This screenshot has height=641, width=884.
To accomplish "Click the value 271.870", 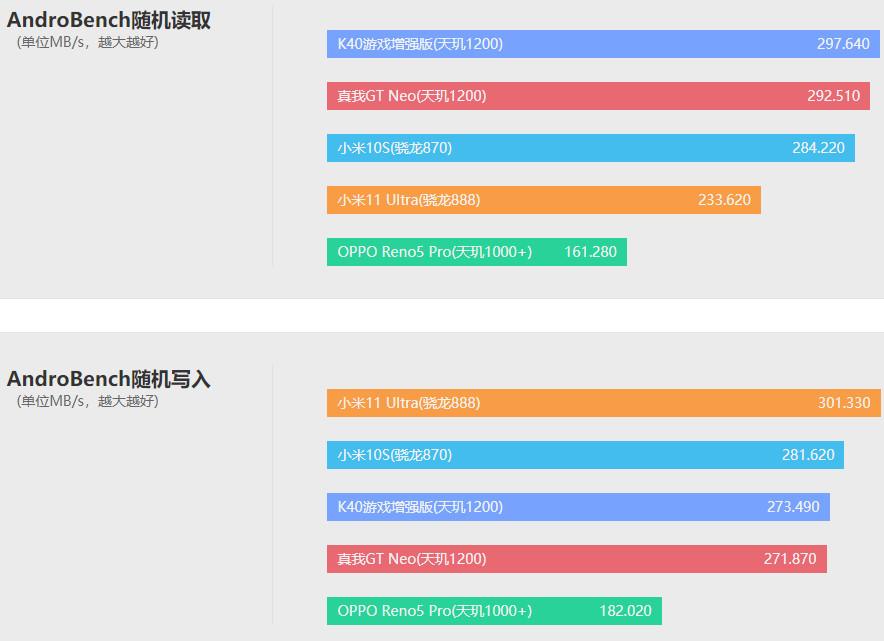I will tap(790, 559).
